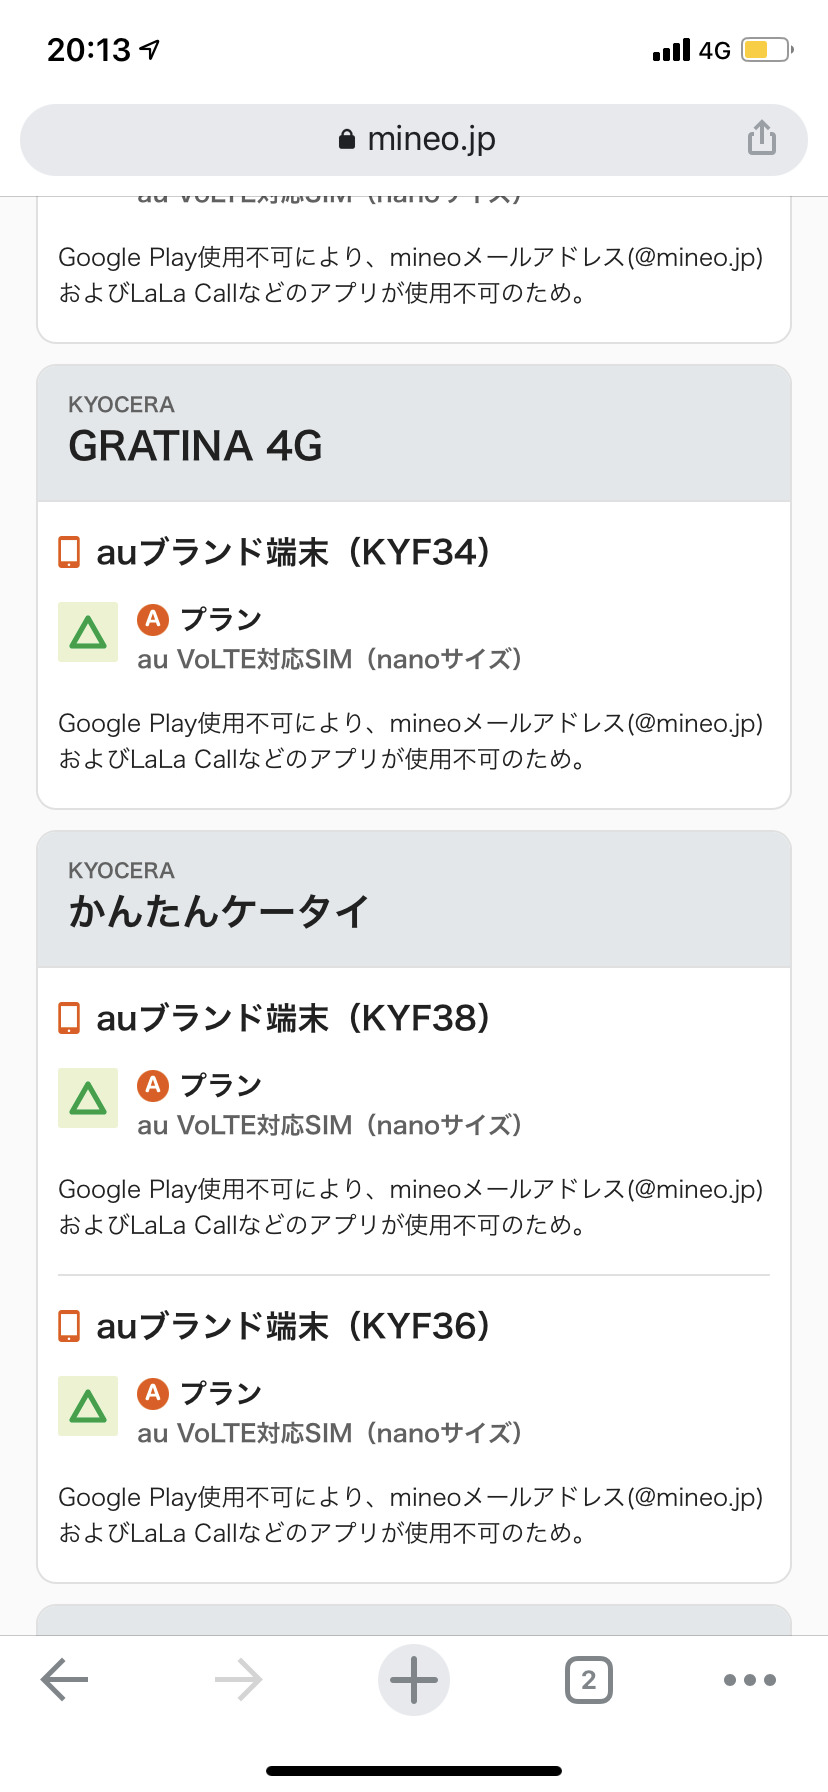Tap the green triangle under KYF34
828x1792 pixels.
coord(88,632)
